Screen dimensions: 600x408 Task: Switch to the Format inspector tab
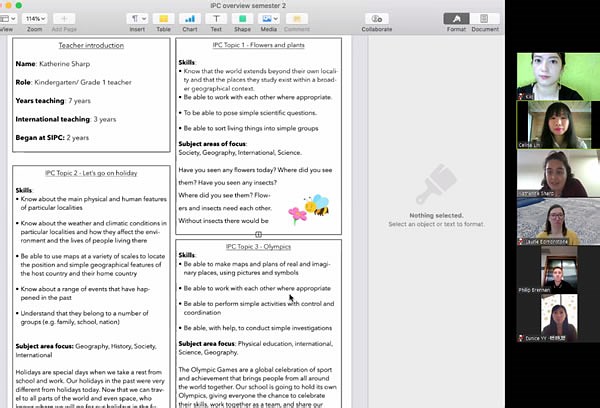coord(457,18)
